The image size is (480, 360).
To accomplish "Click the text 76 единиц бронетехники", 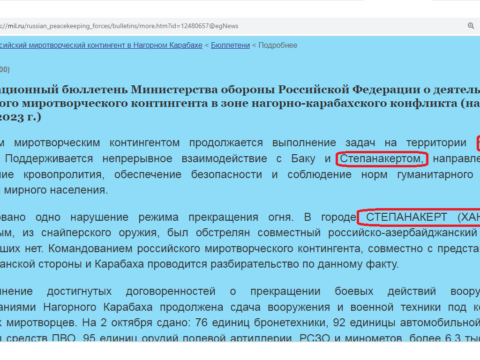I will 260,323.
